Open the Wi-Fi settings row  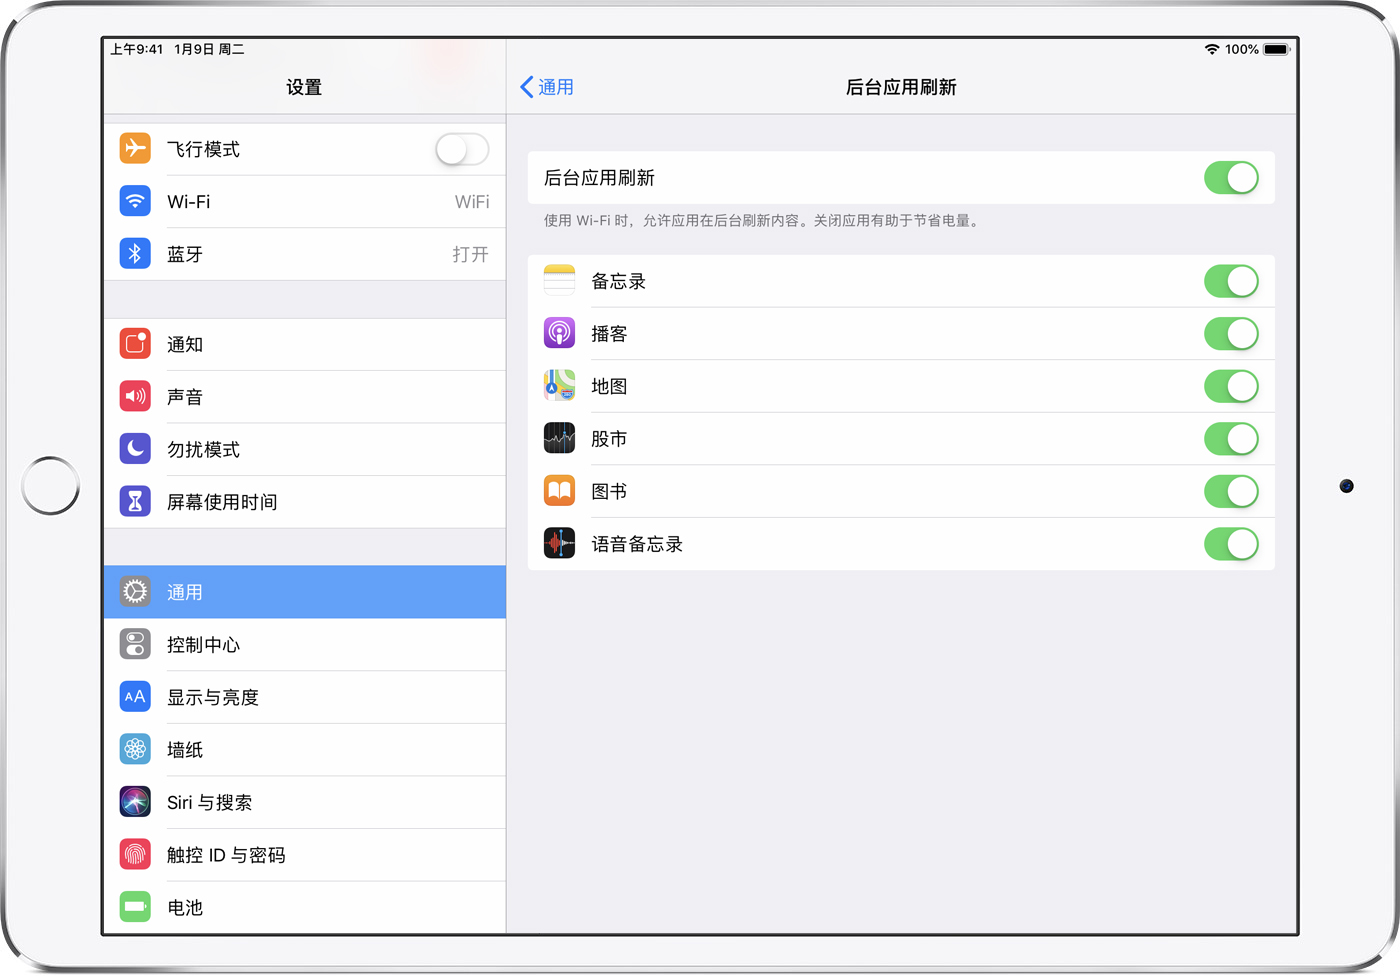[x=304, y=202]
